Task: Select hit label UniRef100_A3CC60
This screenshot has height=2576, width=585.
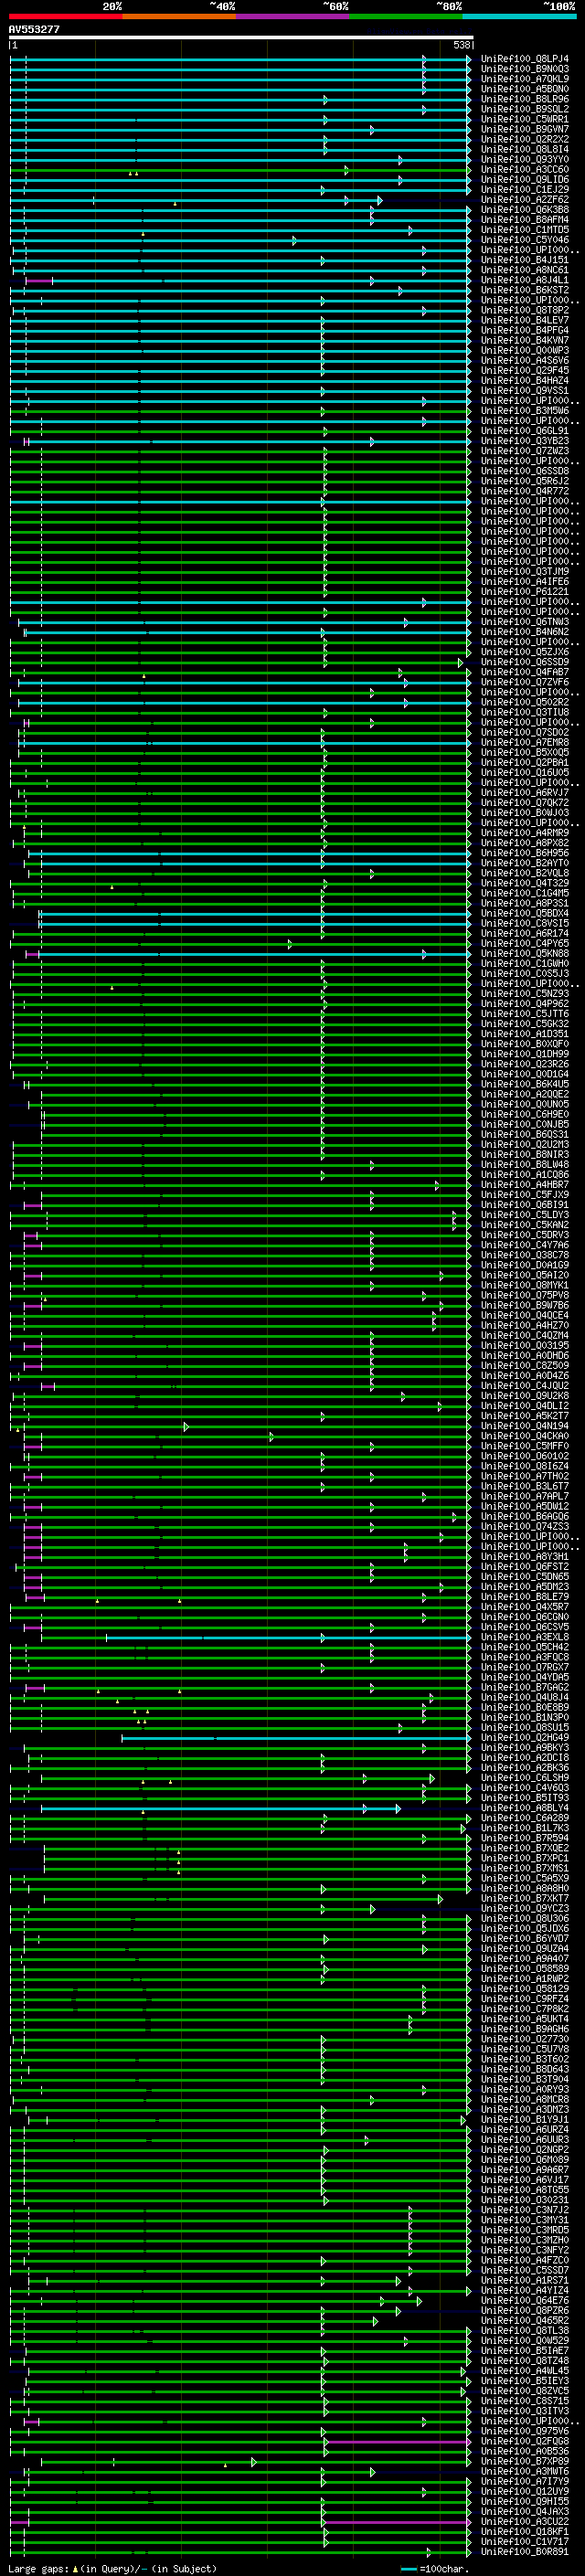Action: [525, 169]
